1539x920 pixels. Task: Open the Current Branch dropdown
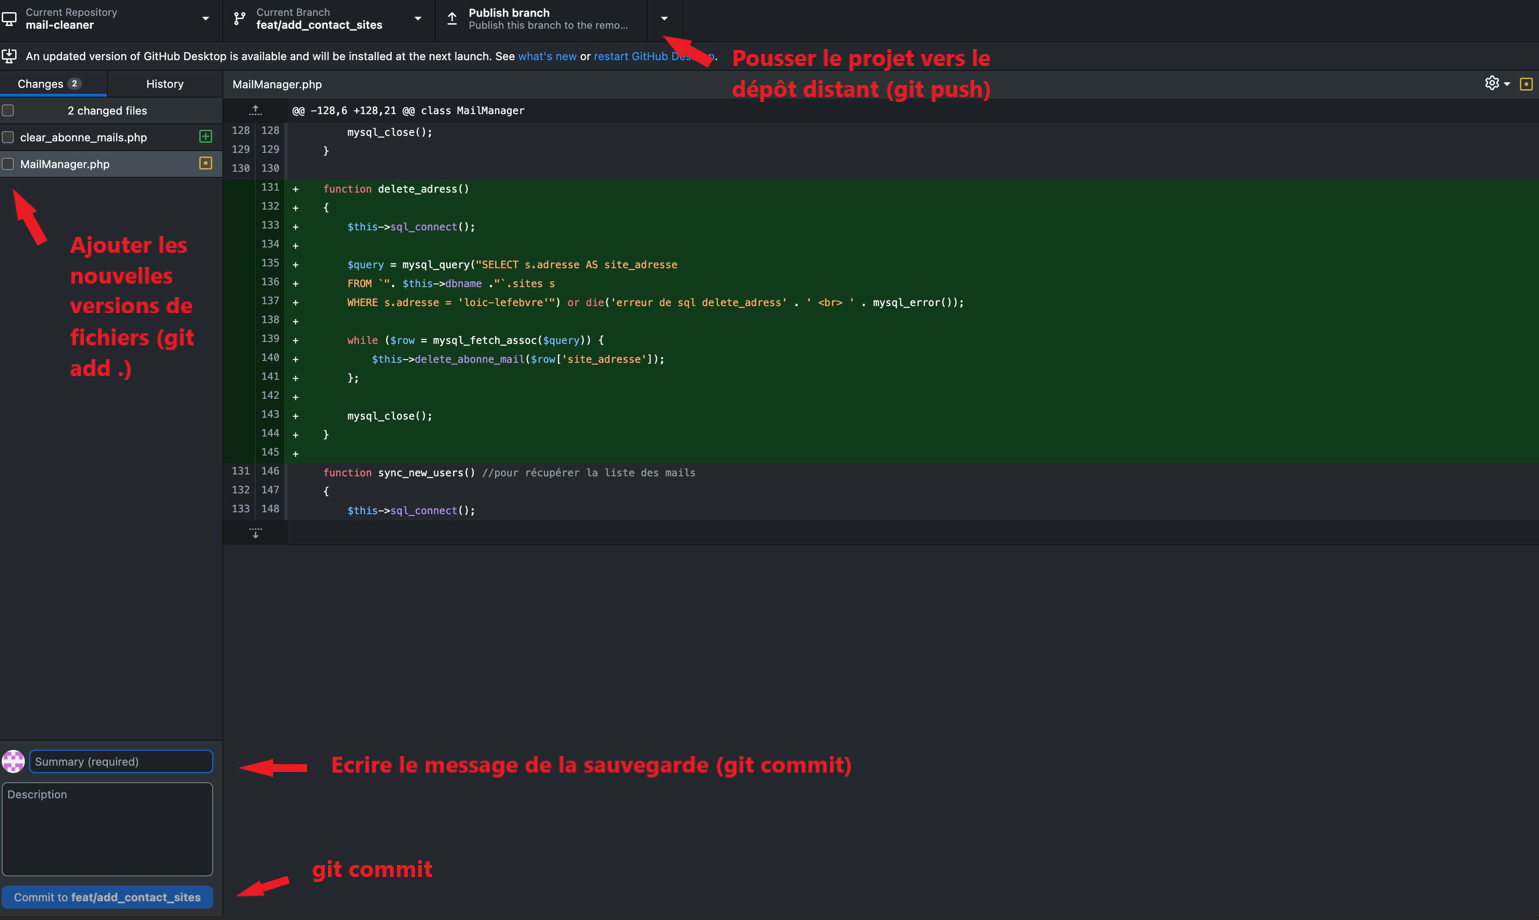[x=417, y=19]
